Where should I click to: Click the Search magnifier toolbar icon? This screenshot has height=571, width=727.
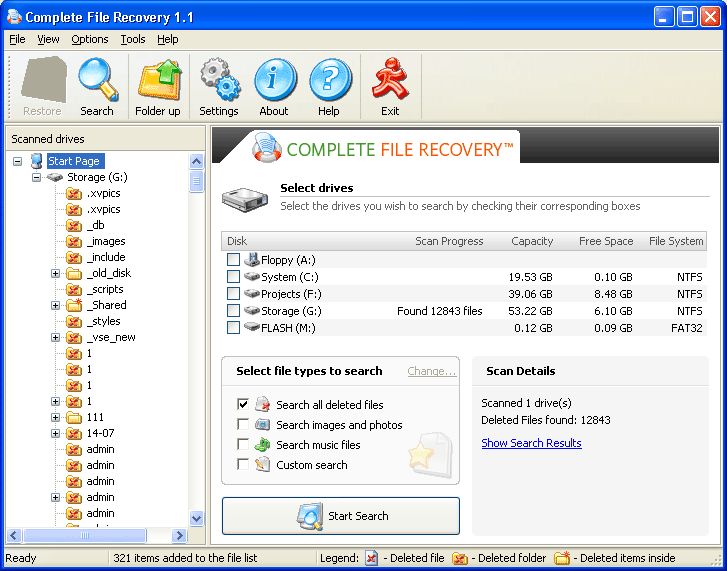click(97, 79)
